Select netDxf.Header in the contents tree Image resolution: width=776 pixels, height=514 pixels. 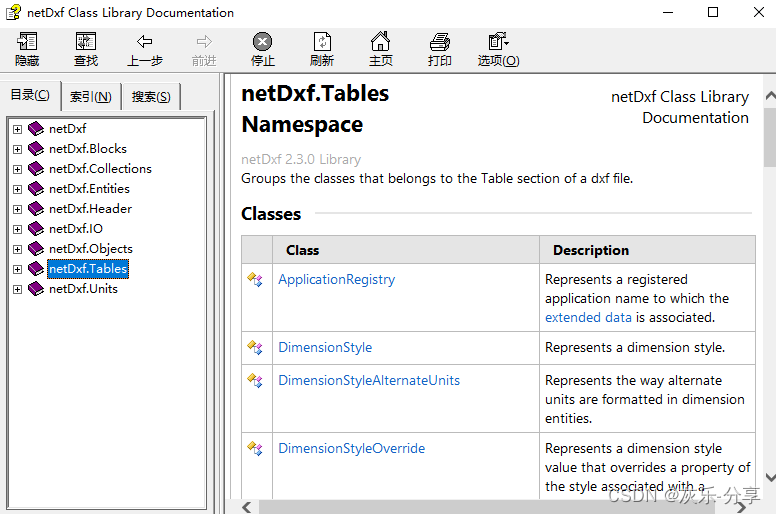point(90,209)
